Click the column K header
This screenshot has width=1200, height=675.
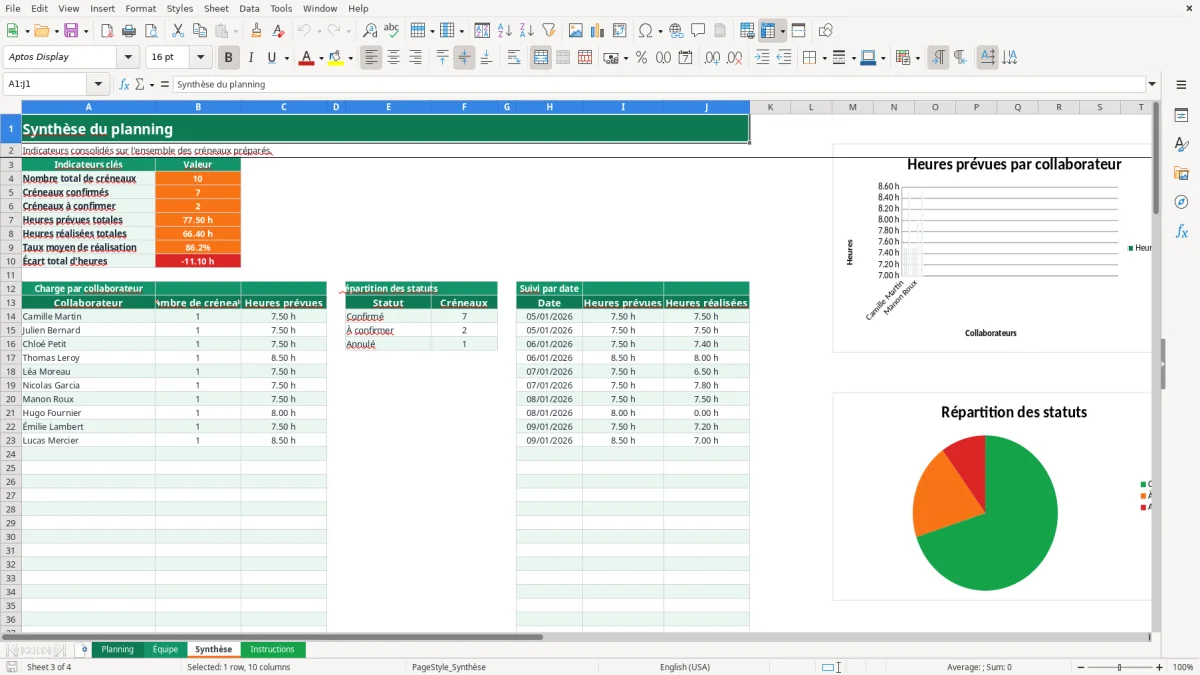tap(770, 107)
